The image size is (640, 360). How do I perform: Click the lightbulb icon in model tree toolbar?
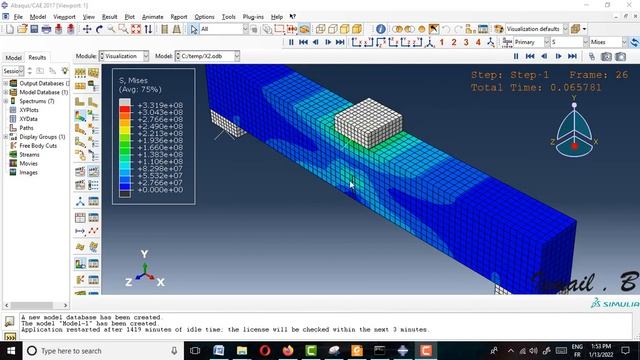click(64, 71)
